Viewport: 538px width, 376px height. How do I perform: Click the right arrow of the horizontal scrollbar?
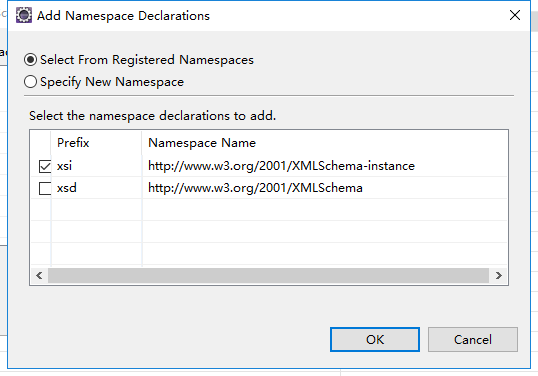point(499,275)
